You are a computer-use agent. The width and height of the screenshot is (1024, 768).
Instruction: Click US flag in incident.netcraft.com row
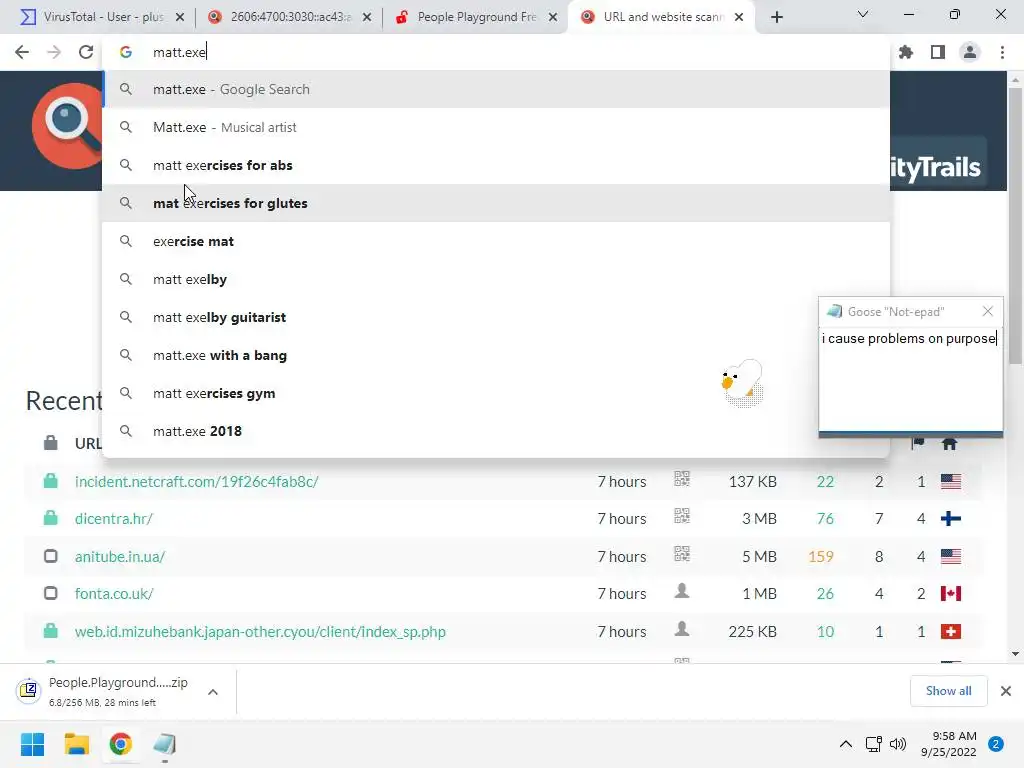[951, 481]
